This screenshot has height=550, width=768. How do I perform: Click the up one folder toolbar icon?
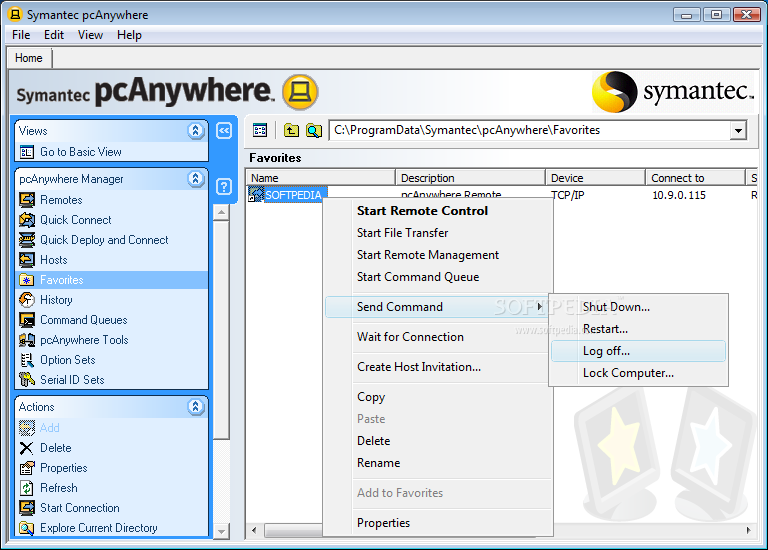point(291,130)
